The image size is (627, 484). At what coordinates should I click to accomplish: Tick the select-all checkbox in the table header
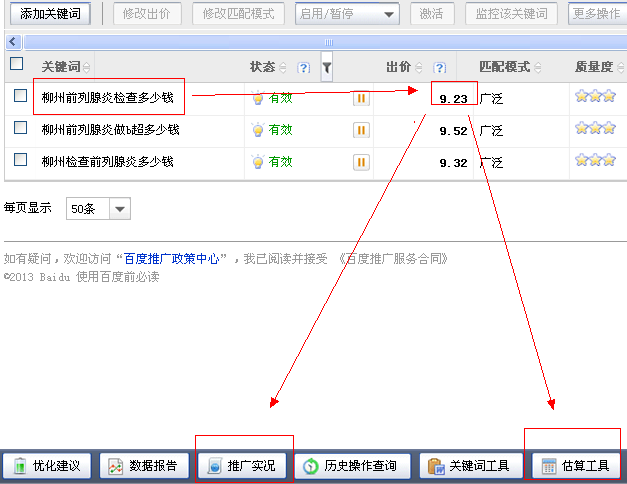tap(16, 63)
